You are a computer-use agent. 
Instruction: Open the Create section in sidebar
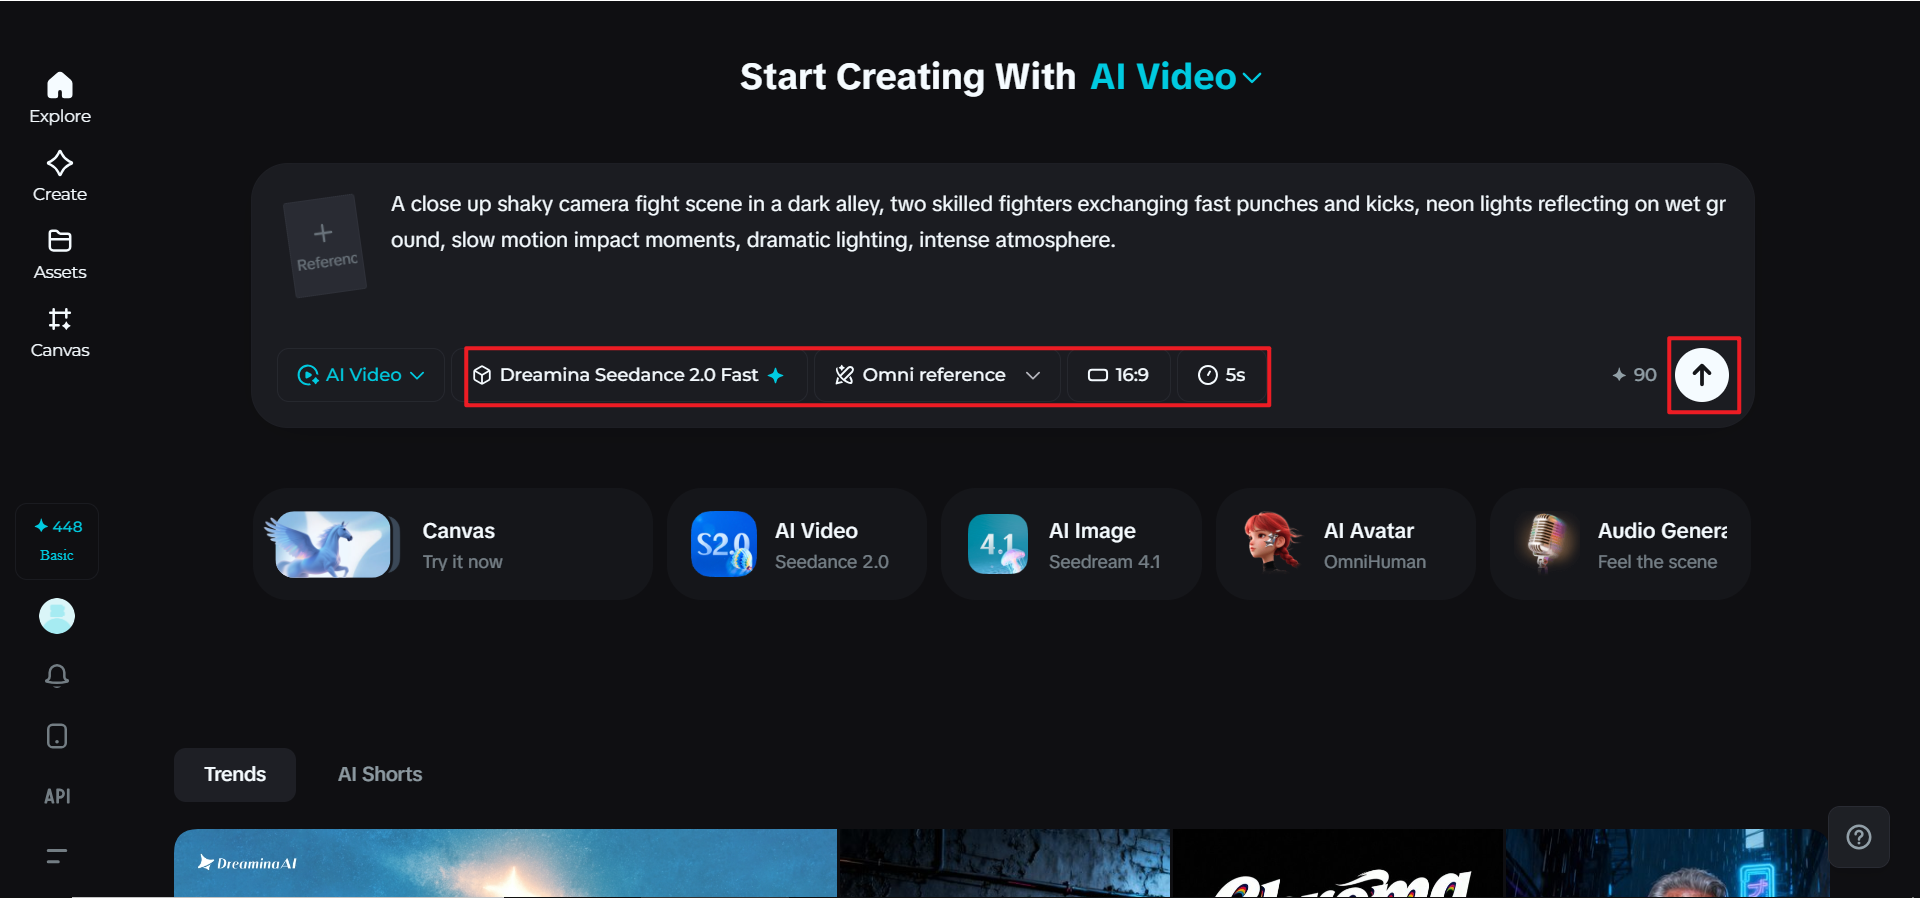point(60,176)
